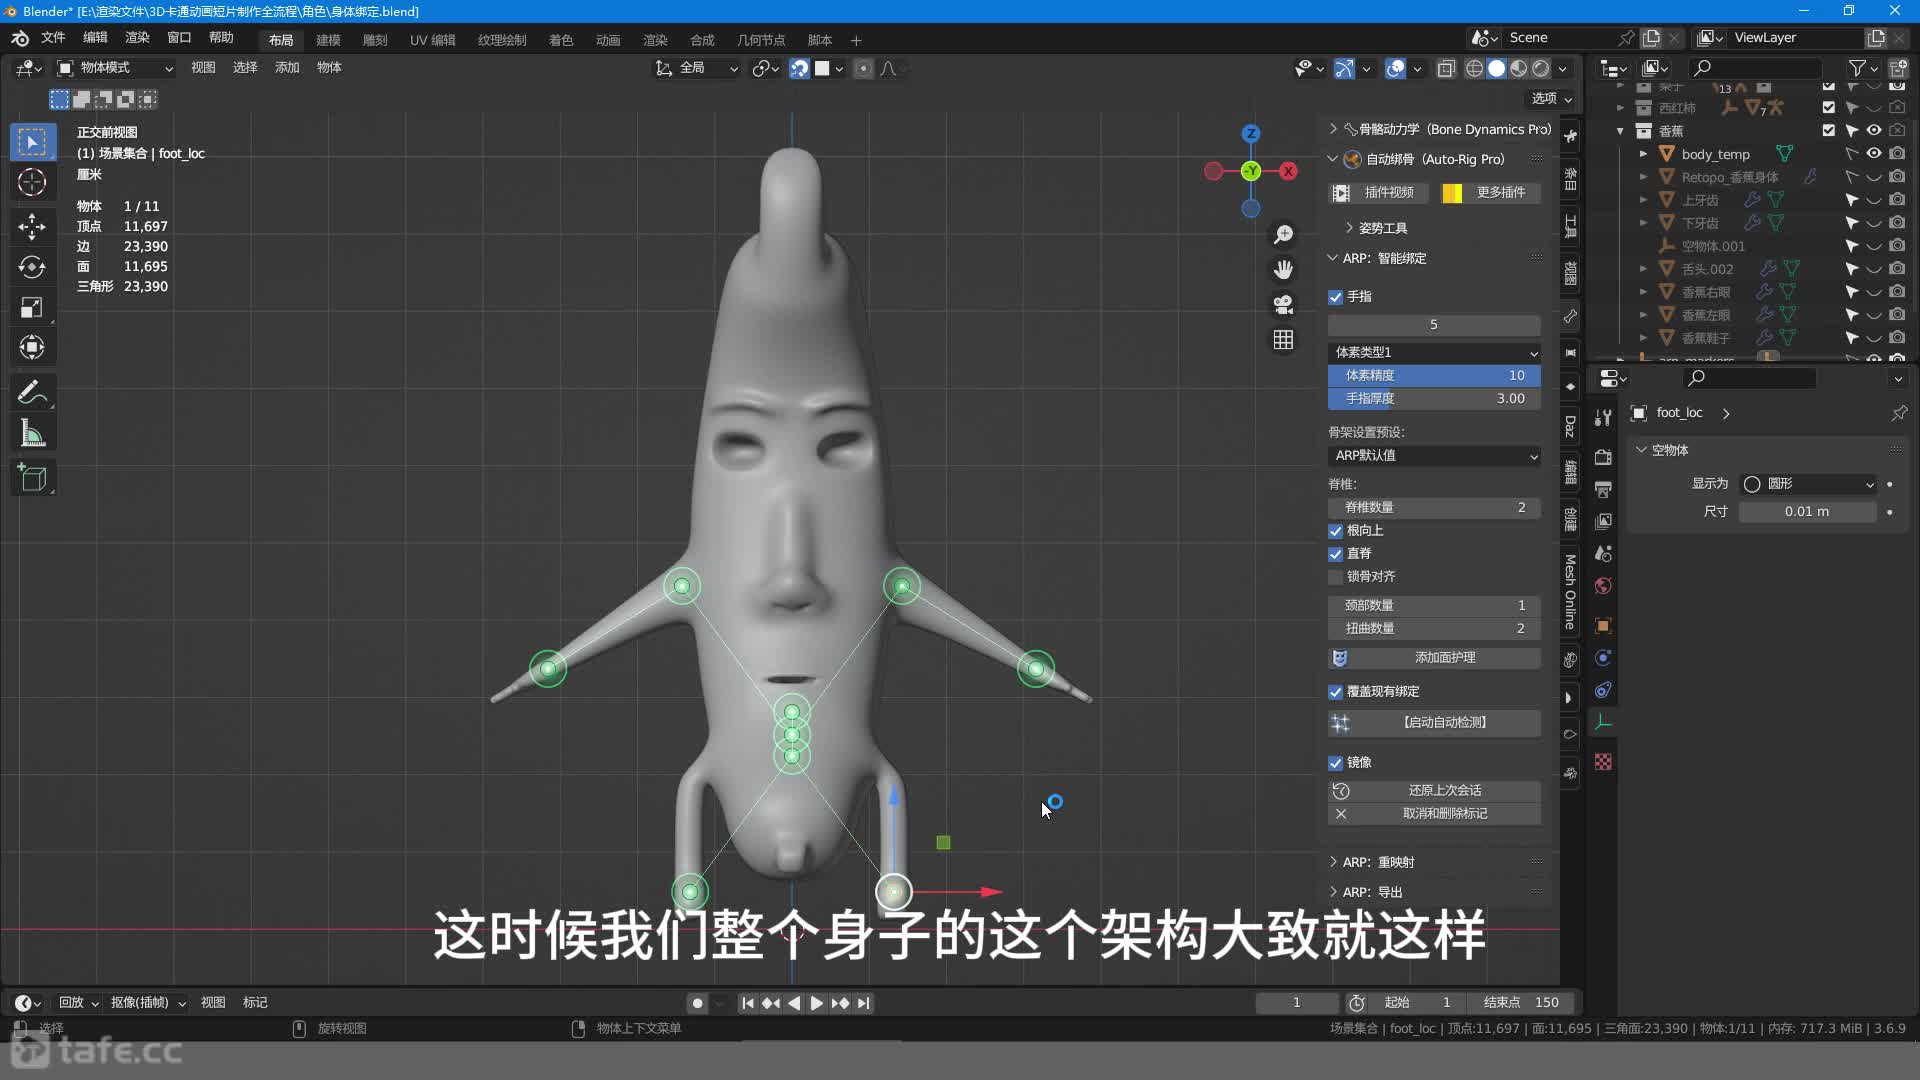Open World properties tab icon
Image resolution: width=1920 pixels, height=1080 pixels.
click(1603, 586)
